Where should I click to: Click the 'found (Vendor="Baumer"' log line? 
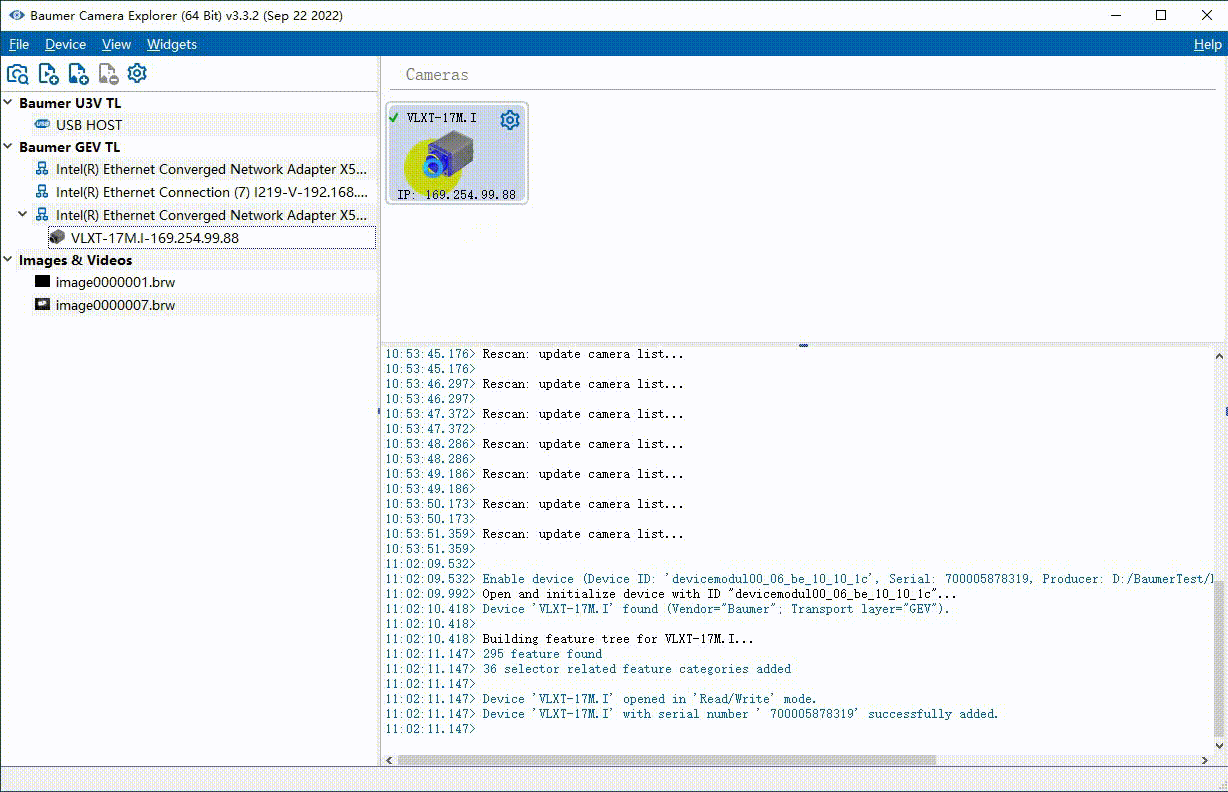(x=716, y=609)
